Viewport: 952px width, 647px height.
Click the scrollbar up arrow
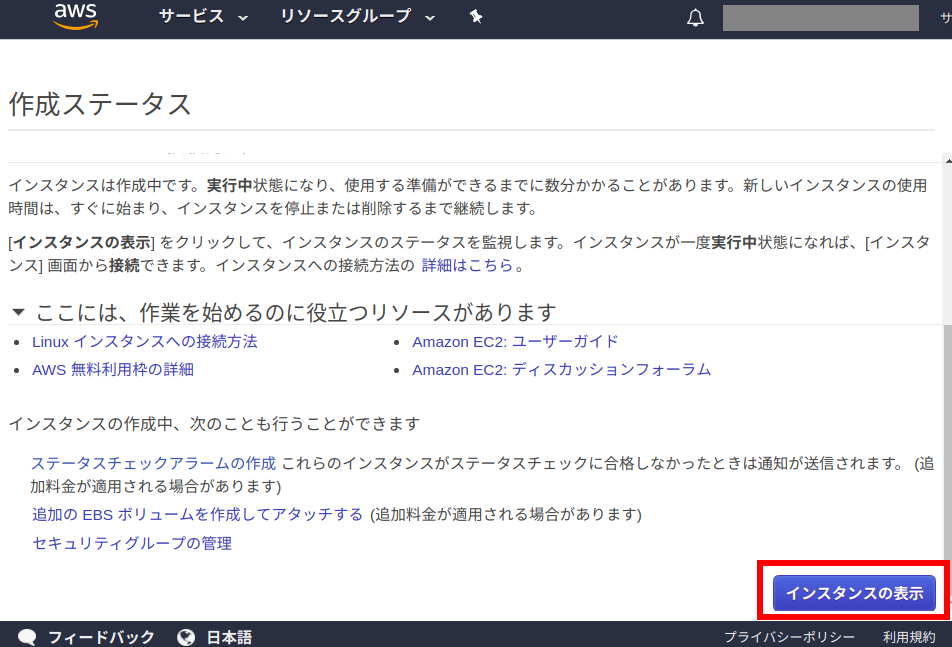[x=948, y=160]
